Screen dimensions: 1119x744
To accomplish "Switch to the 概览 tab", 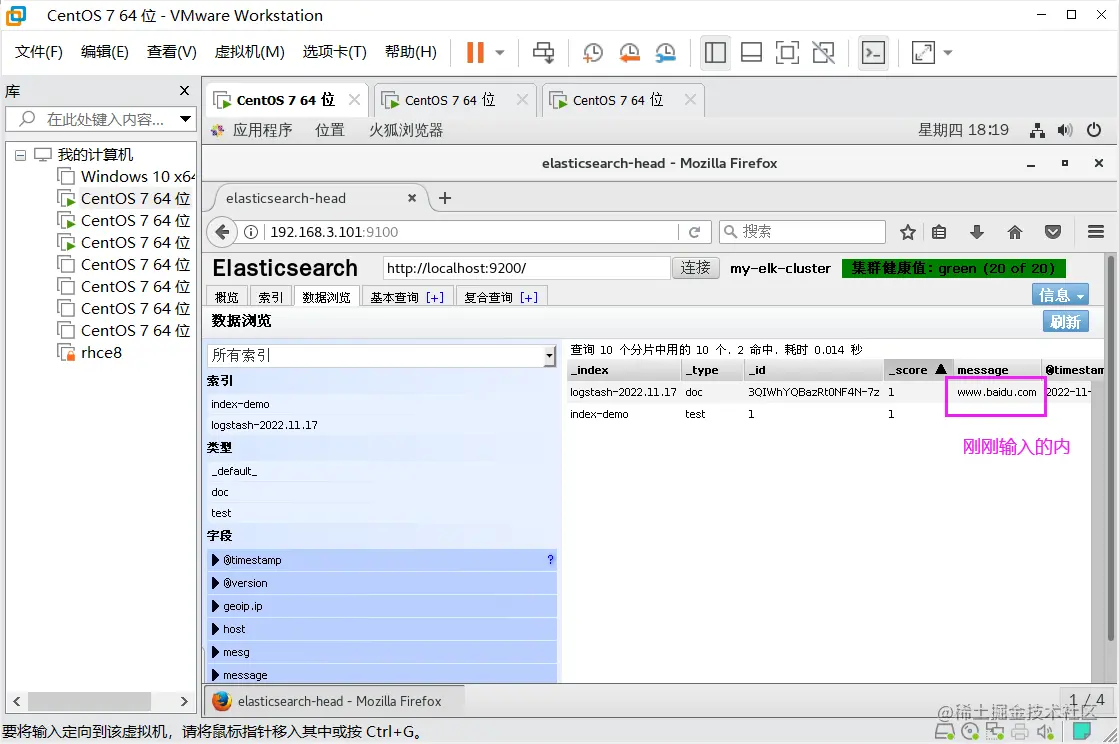I will (x=226, y=297).
